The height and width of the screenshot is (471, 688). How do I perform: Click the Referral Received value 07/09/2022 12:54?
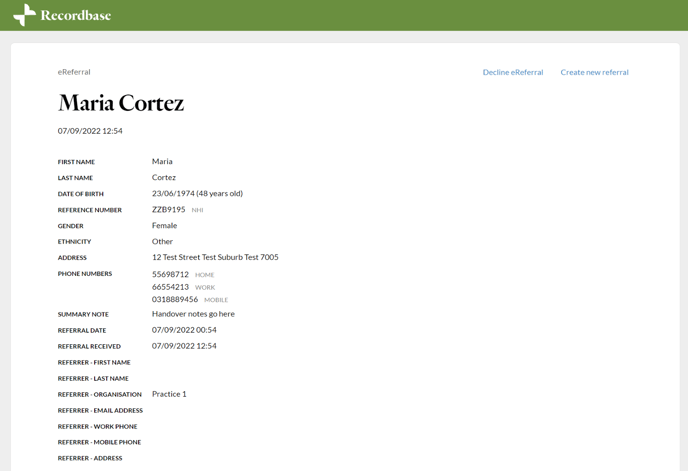coord(184,346)
